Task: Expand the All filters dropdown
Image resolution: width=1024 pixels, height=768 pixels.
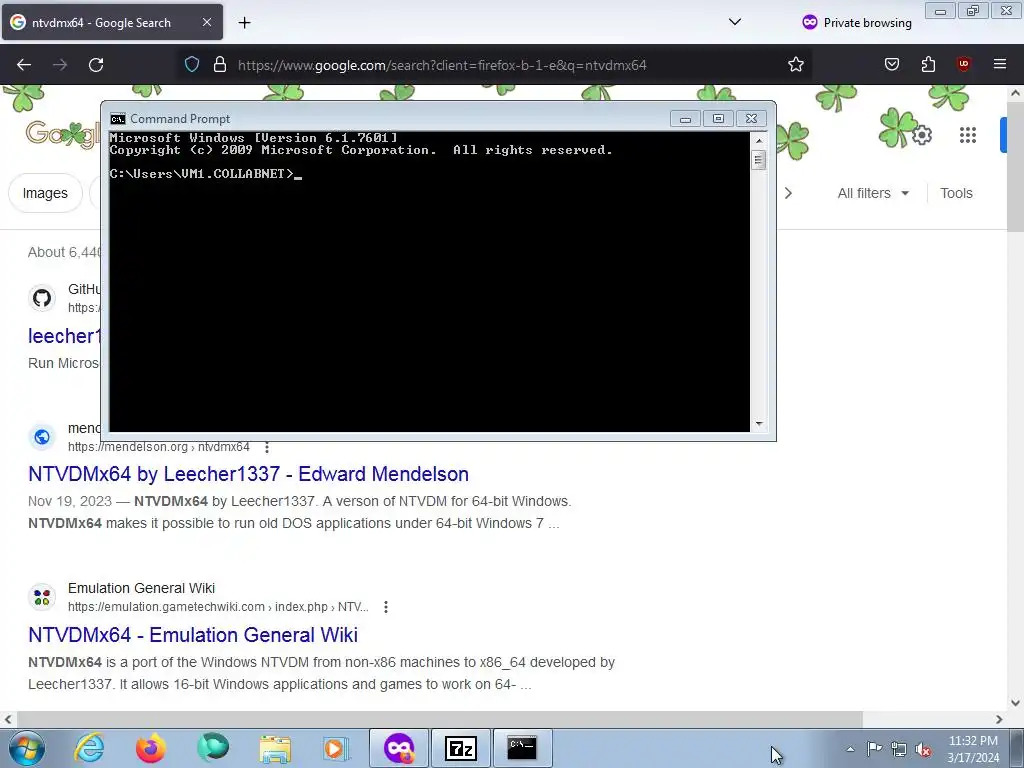Action: 873,193
